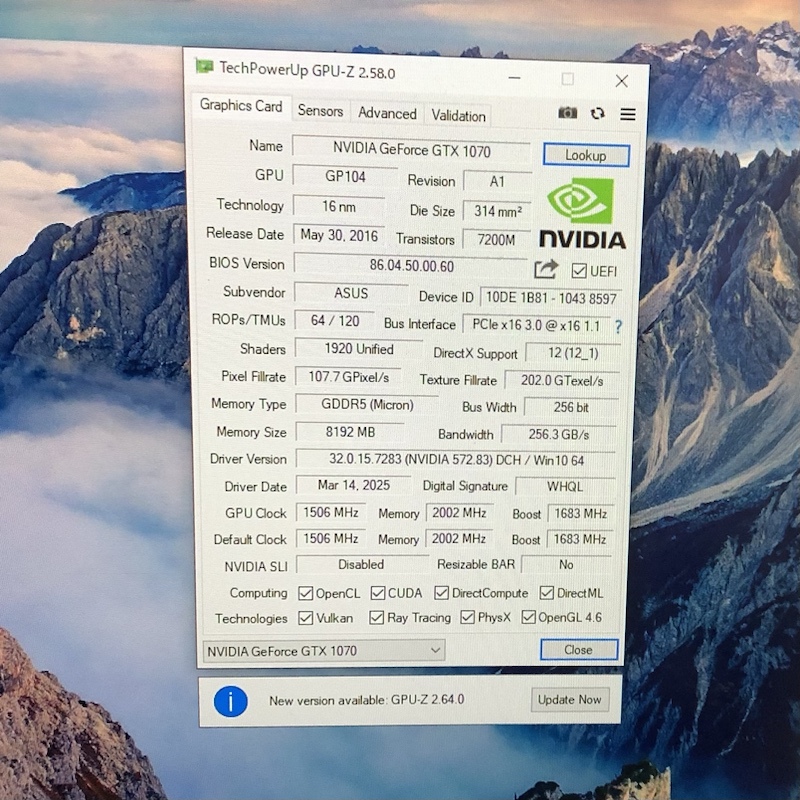
Task: Minimize the GPU-Z window
Action: click(514, 78)
